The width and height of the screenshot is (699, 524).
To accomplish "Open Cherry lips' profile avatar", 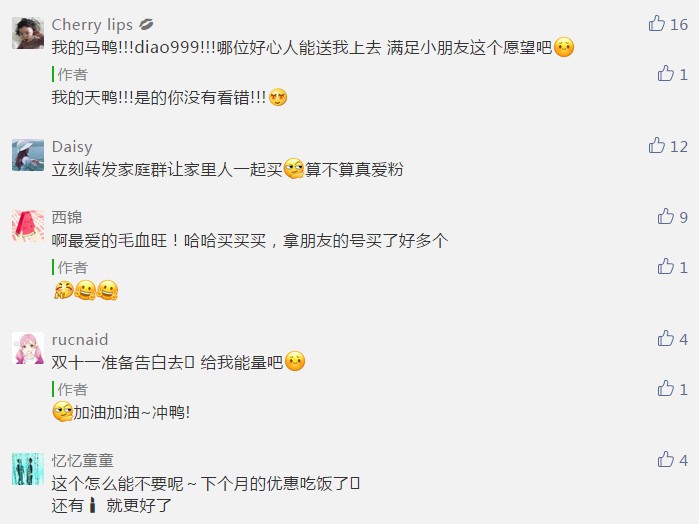I will point(28,33).
